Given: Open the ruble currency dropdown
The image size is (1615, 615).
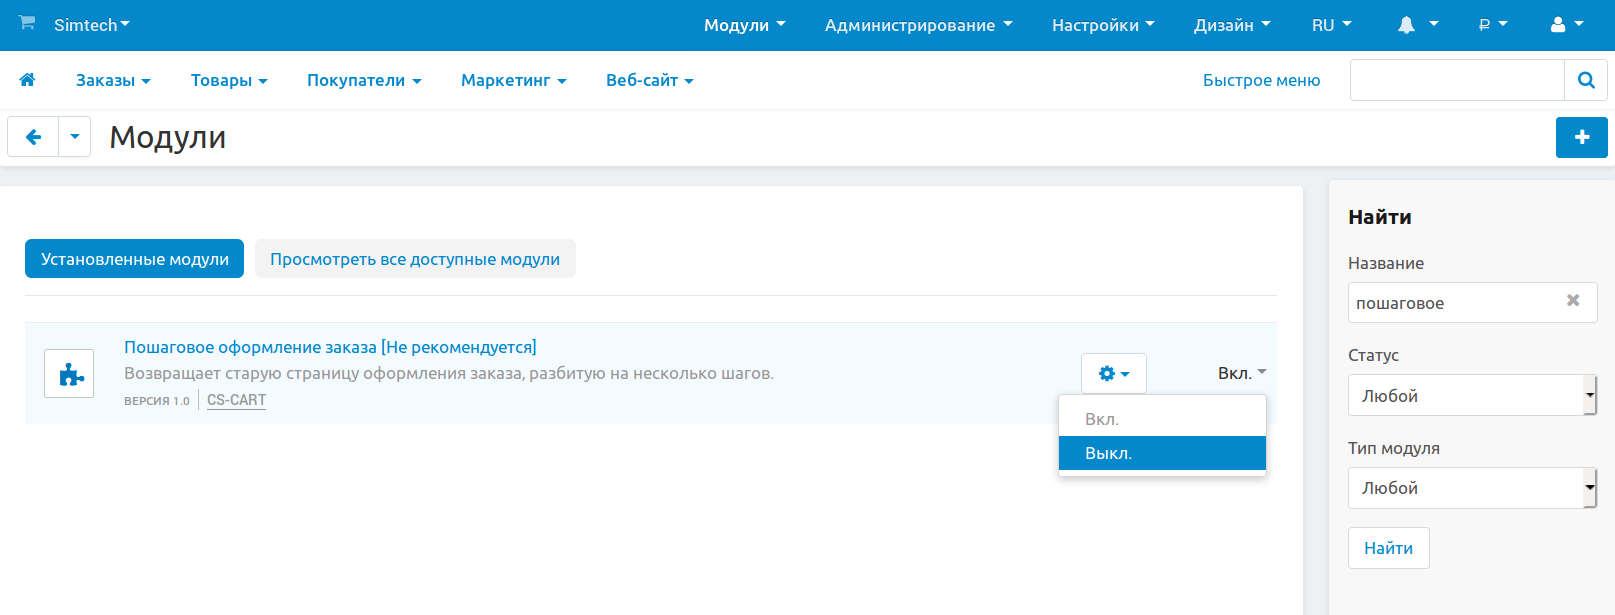Looking at the screenshot, I should click(1492, 25).
